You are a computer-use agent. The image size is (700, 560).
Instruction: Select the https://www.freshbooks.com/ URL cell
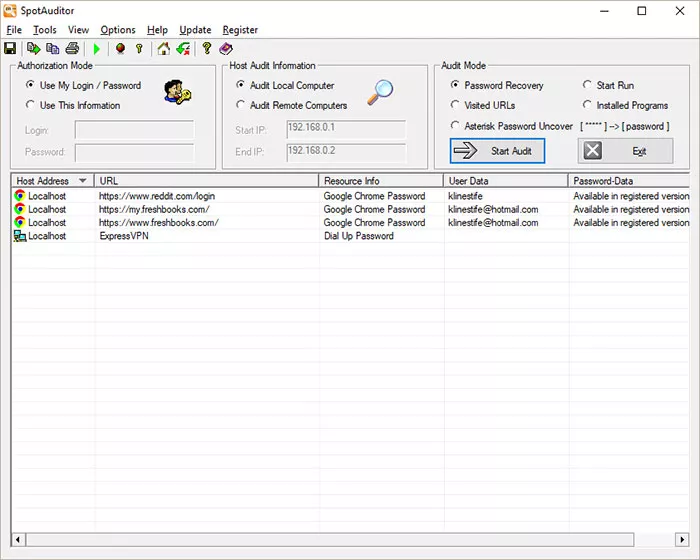click(158, 222)
